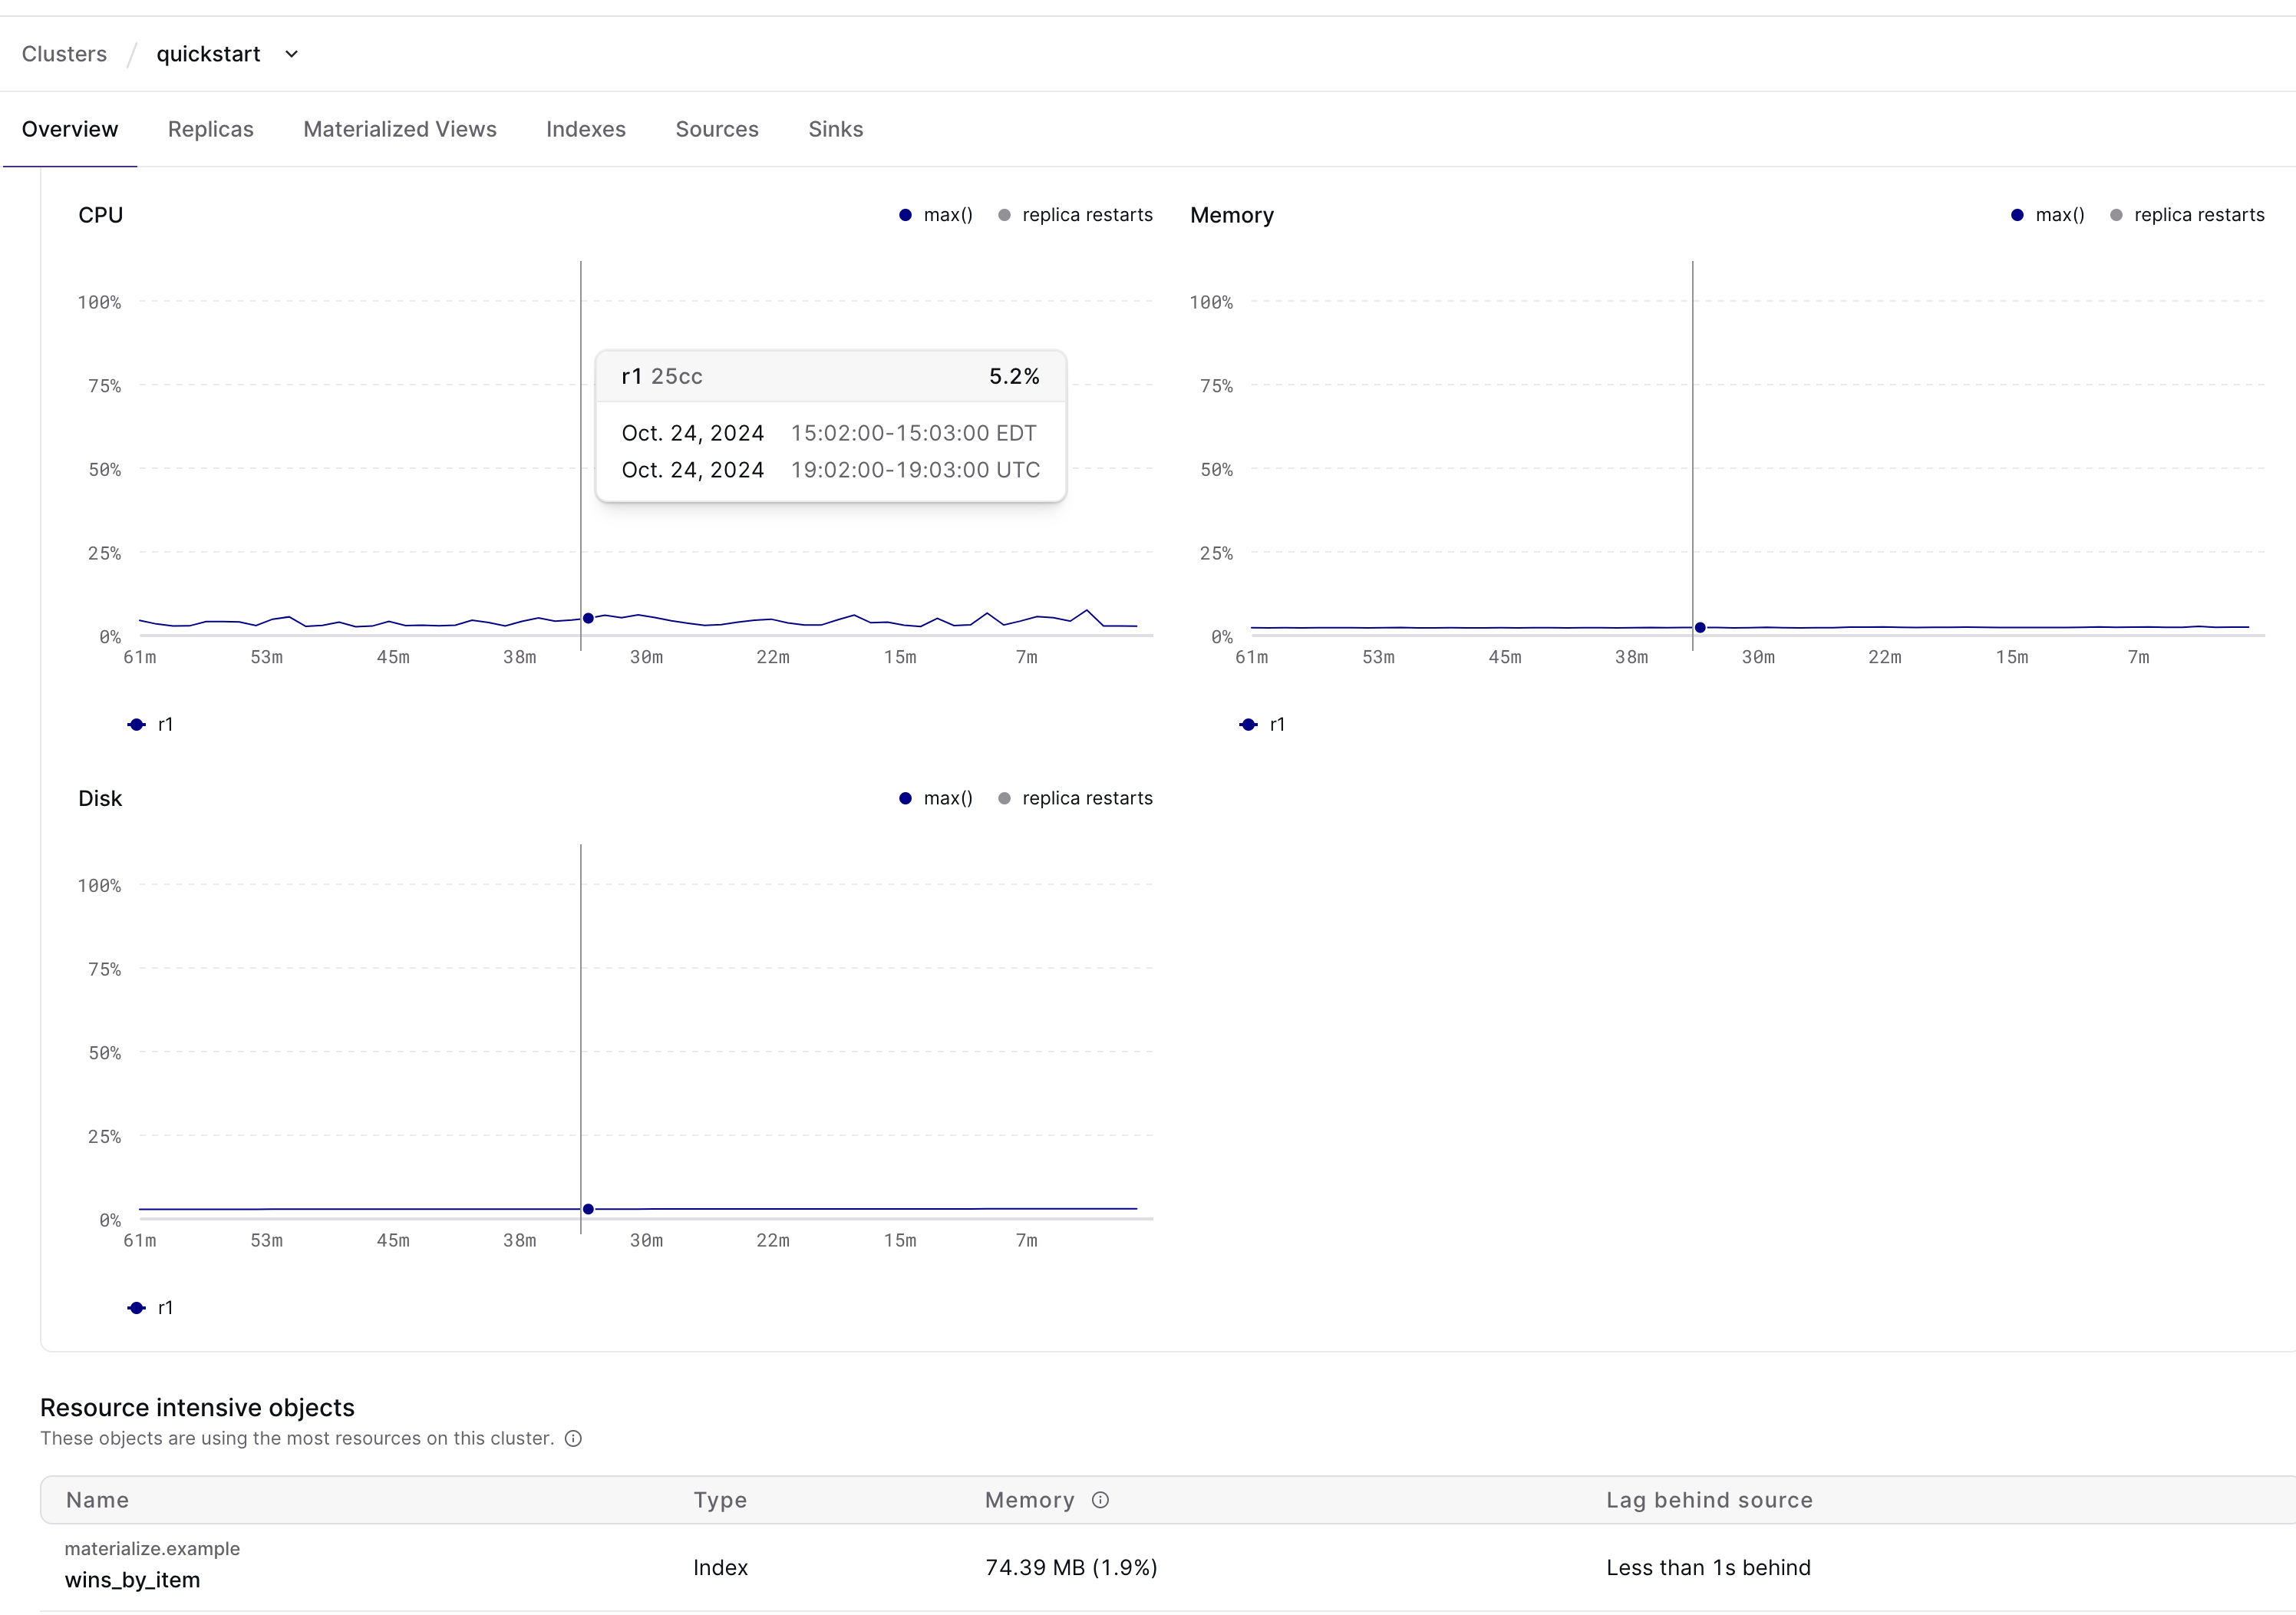Click max() legend marker in Memory chart
This screenshot has height=1615, width=2296.
[x=2017, y=215]
